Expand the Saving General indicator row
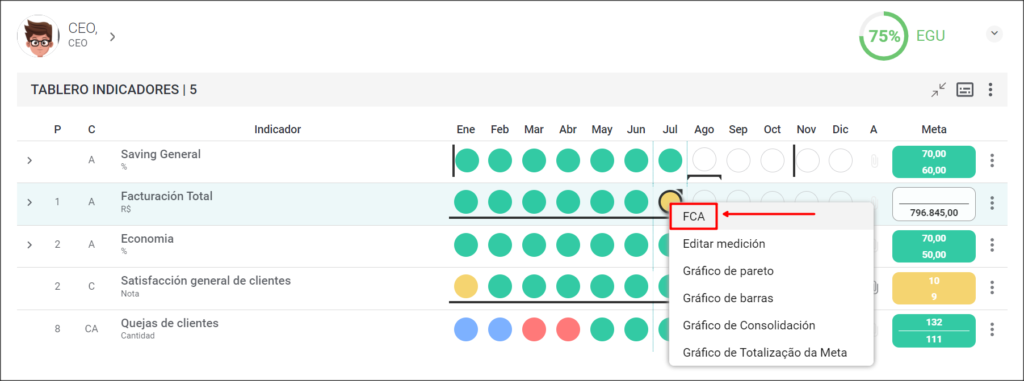This screenshot has width=1024, height=381. click(29, 160)
